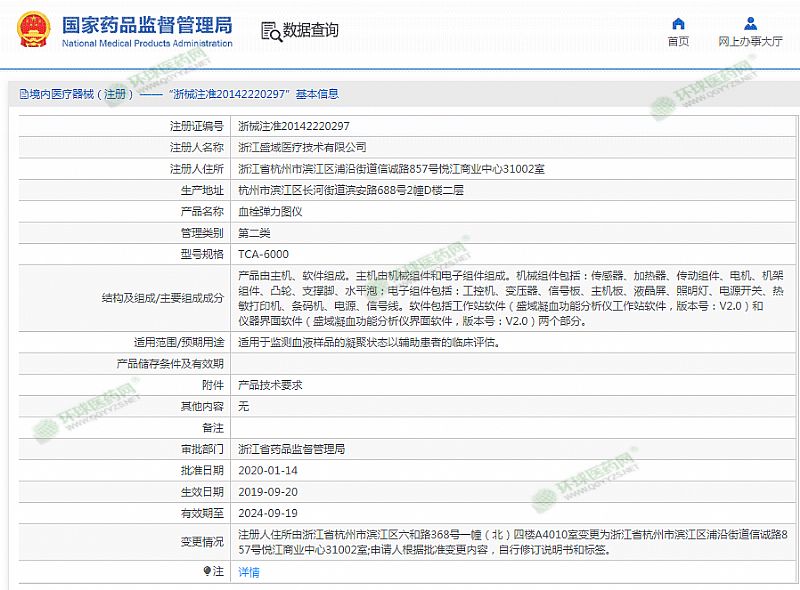Click the 首页 home icon
Screen dimensions: 800x590
tap(678, 23)
